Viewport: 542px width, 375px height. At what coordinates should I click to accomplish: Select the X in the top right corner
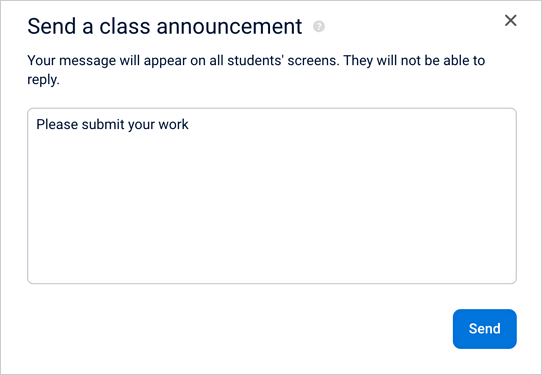point(511,20)
